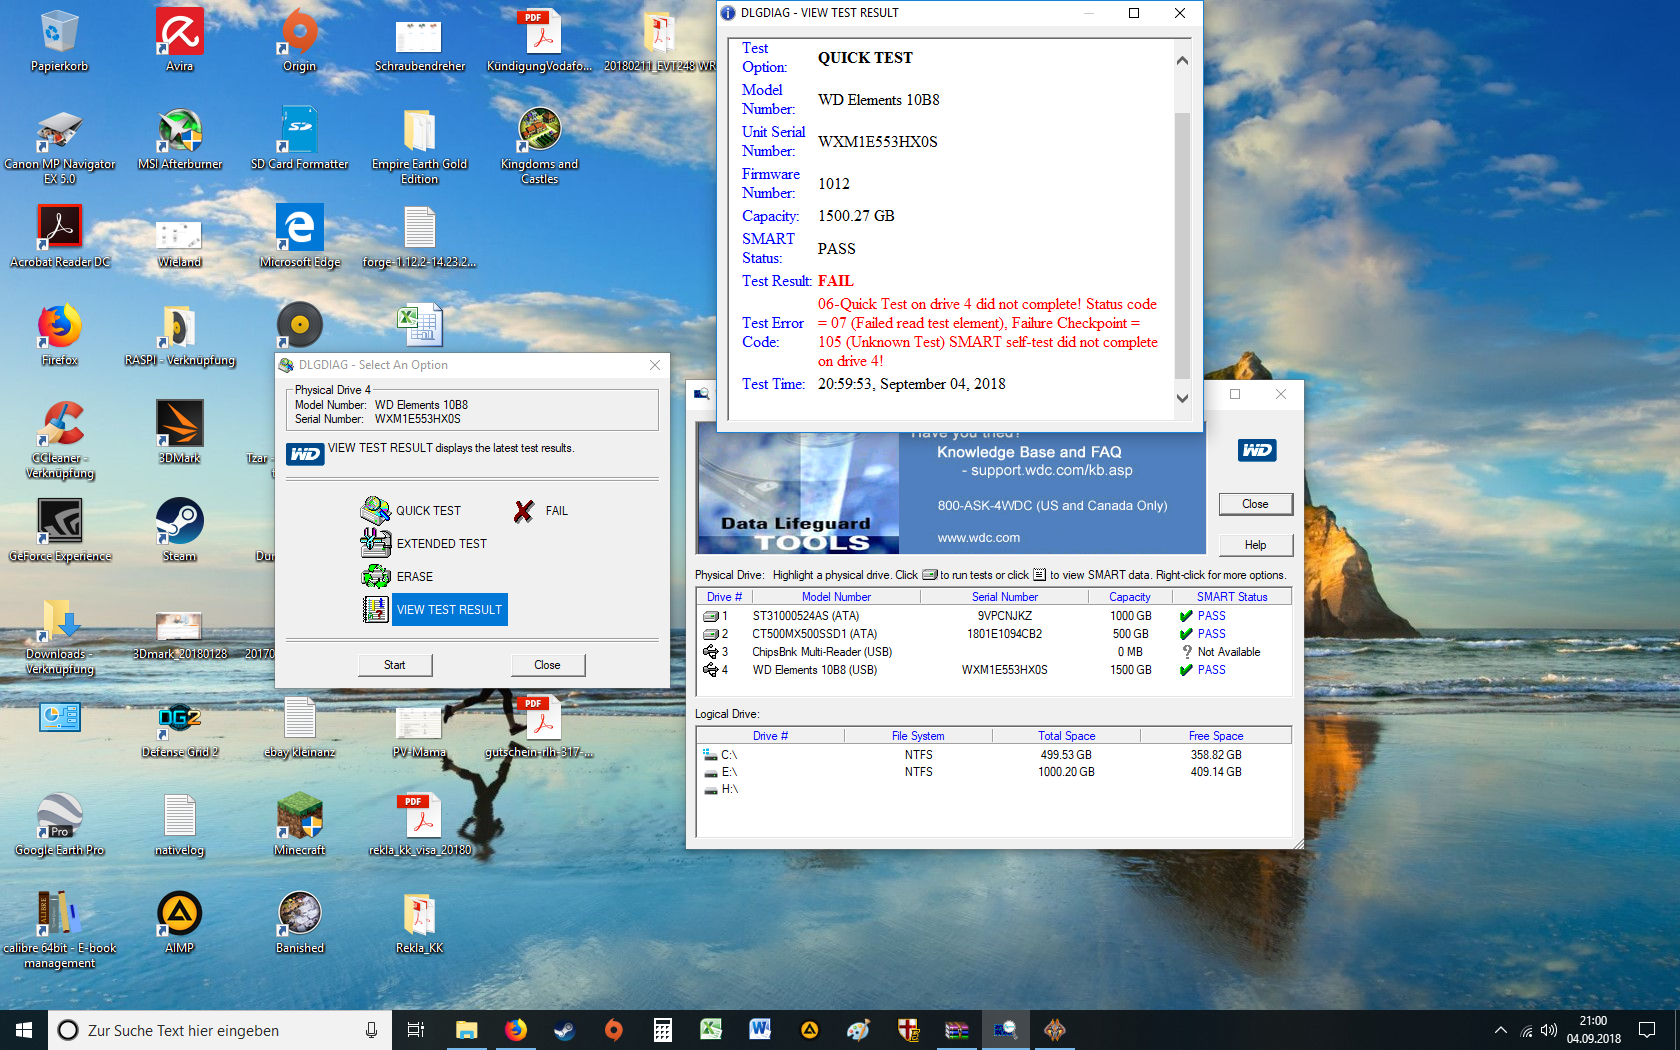Select the ChipsBnk Multi-Reader drive row
This screenshot has width=1680, height=1050.
[993, 652]
